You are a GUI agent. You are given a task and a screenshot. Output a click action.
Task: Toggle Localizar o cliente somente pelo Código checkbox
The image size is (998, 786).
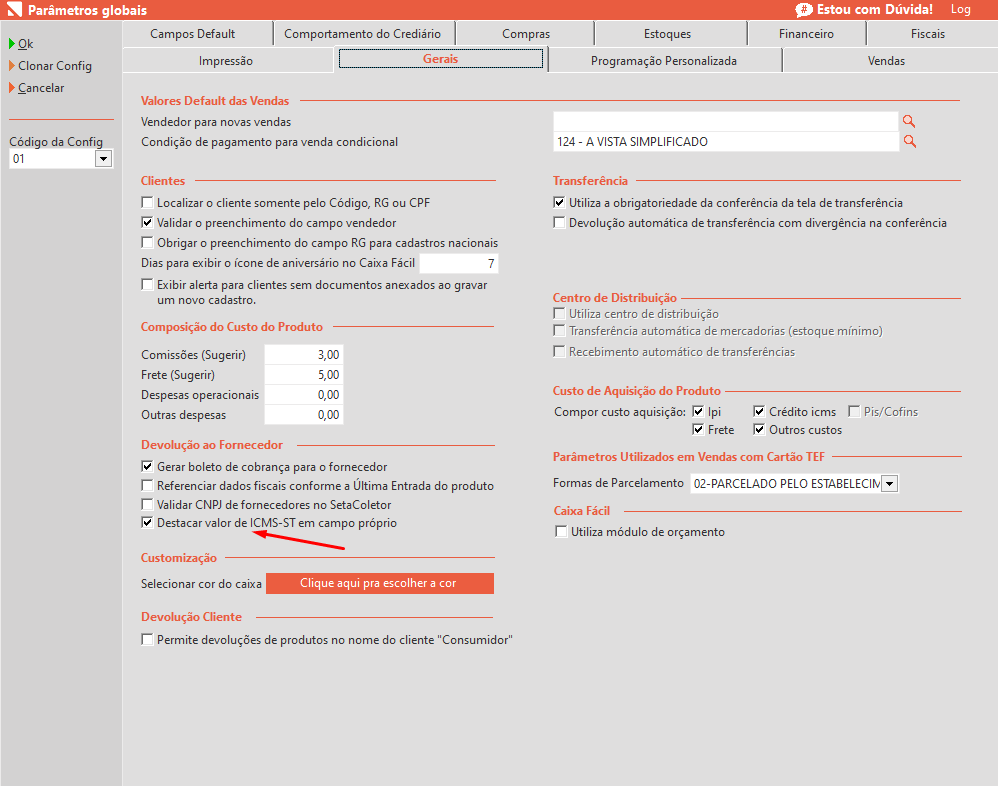(147, 202)
